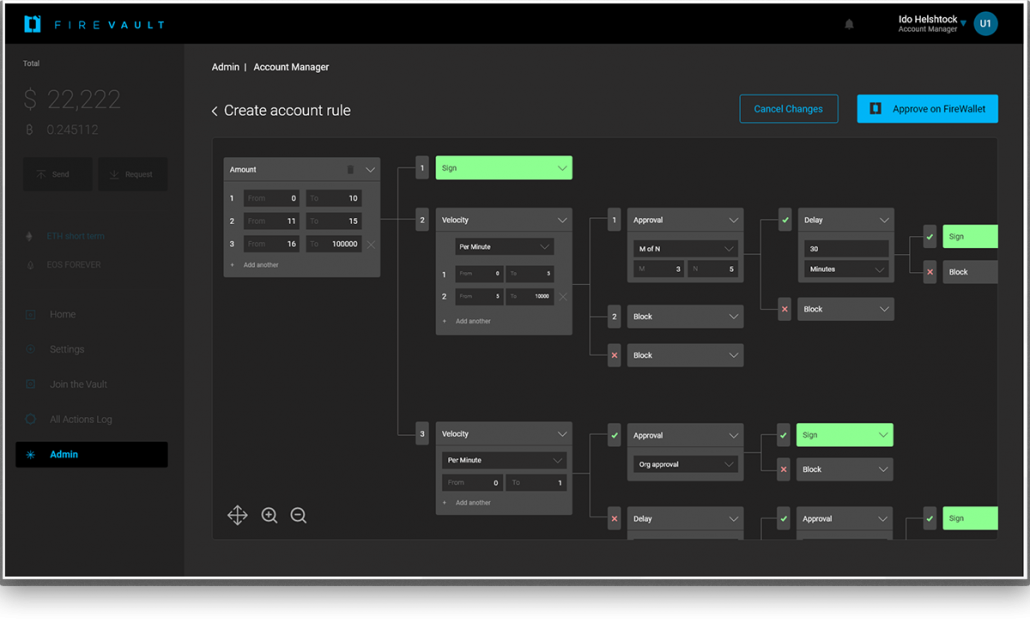Click the FireVault logo icon
The width and height of the screenshot is (1030, 623).
(32, 24)
